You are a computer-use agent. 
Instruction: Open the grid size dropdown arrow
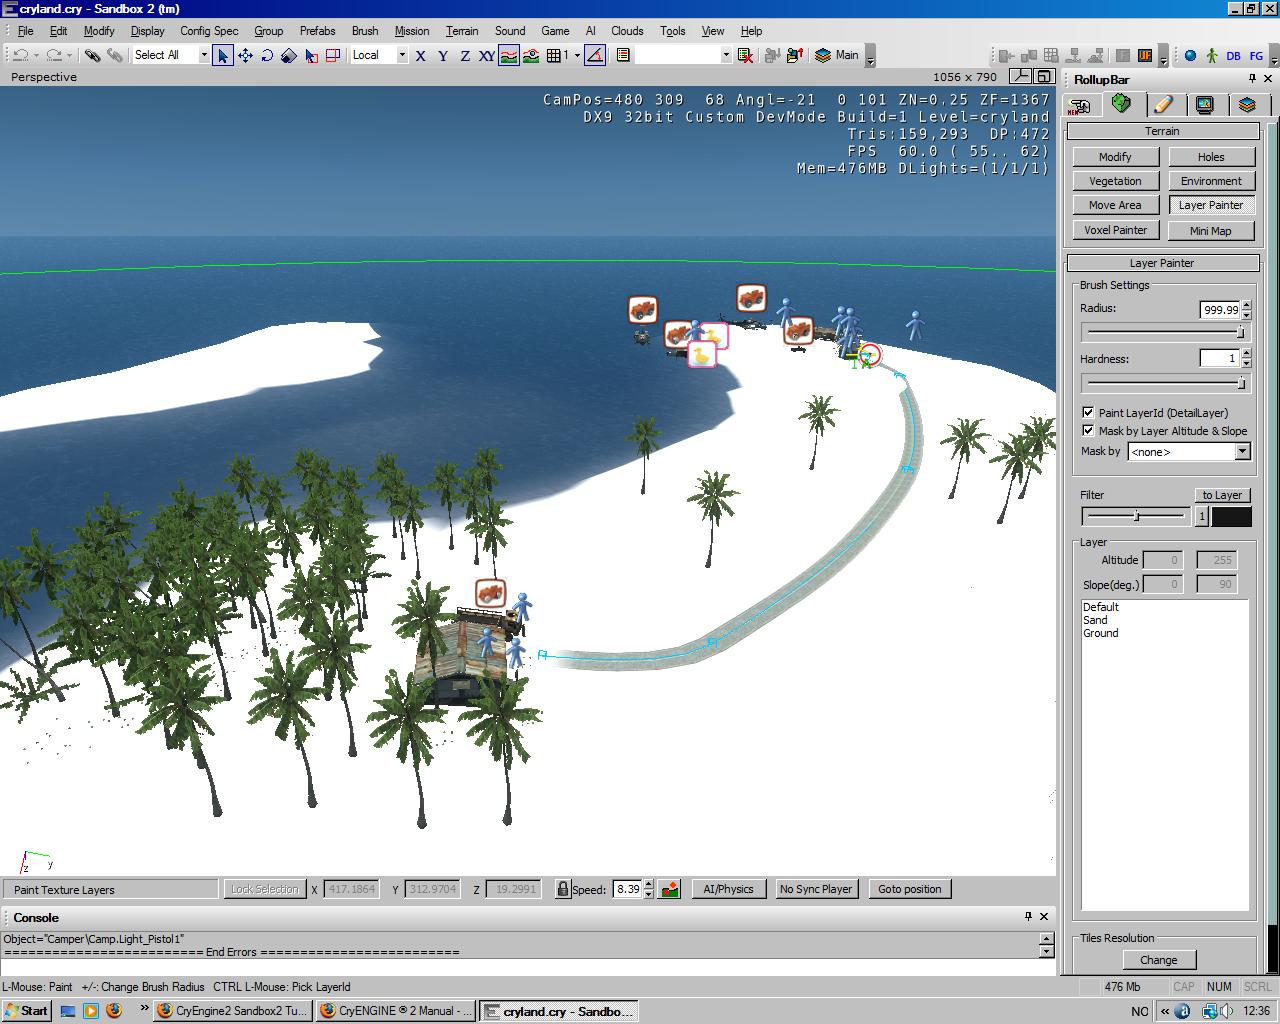point(577,55)
